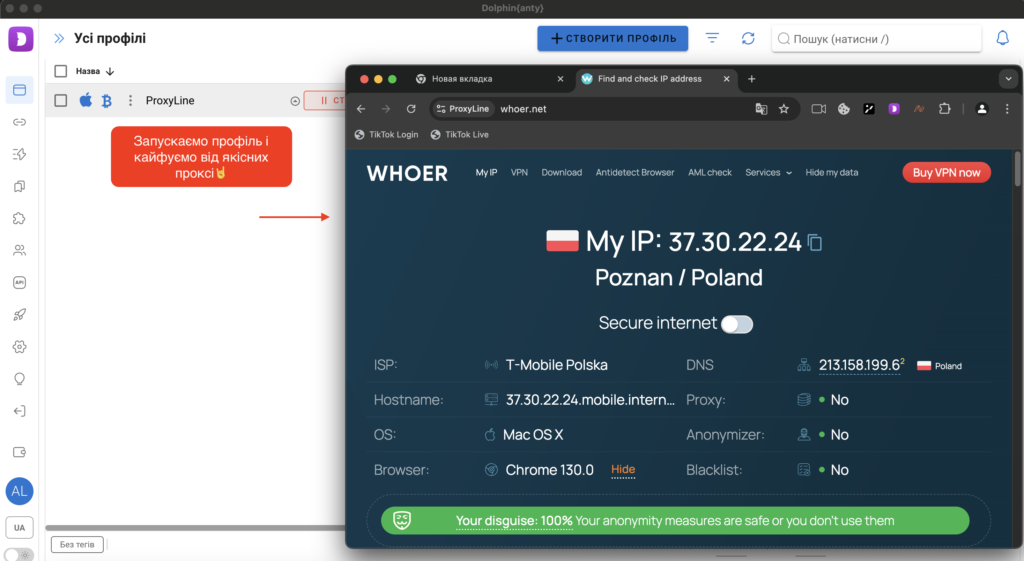The image size is (1024, 561).
Task: Open the puzzle-piece extensions section in sidebar
Action: (x=19, y=218)
